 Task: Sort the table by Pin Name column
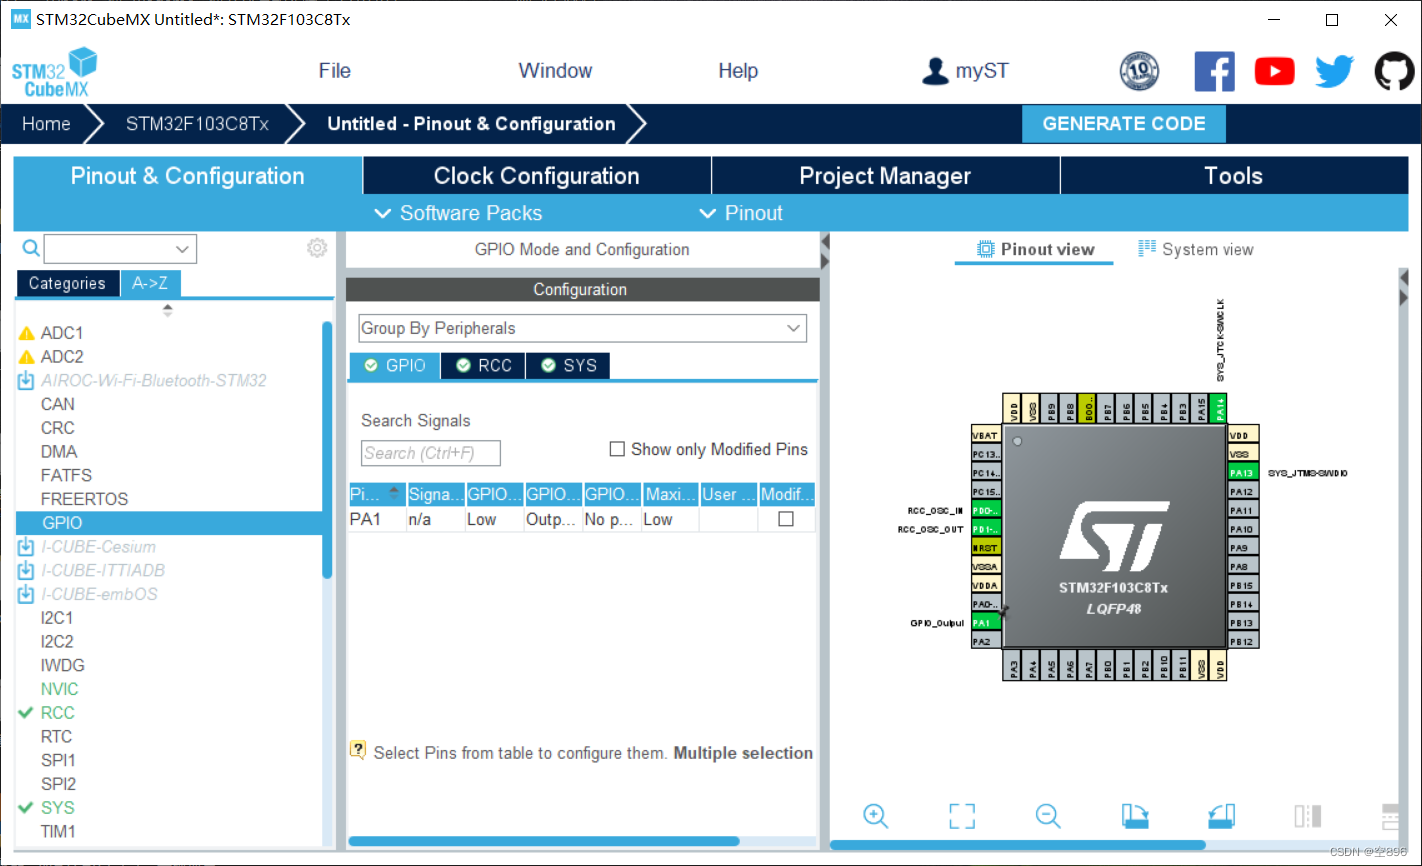[x=377, y=494]
